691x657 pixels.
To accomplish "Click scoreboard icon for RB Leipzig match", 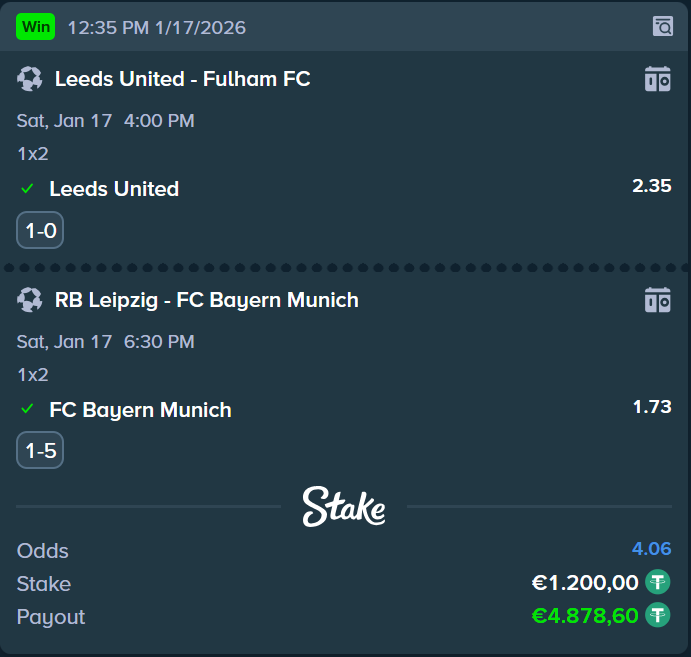I will click(x=657, y=300).
